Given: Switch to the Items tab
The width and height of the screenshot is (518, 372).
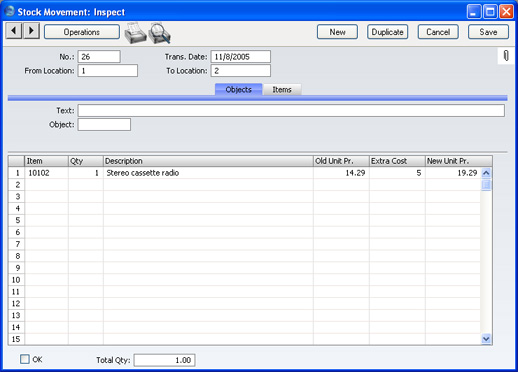Looking at the screenshot, I should point(282,89).
